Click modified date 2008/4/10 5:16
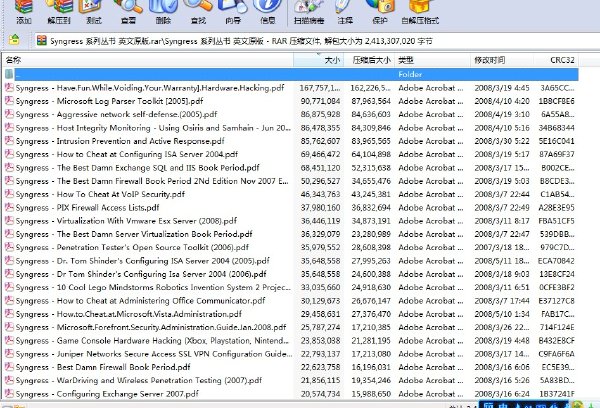The height and width of the screenshot is (408, 600). 502,128
